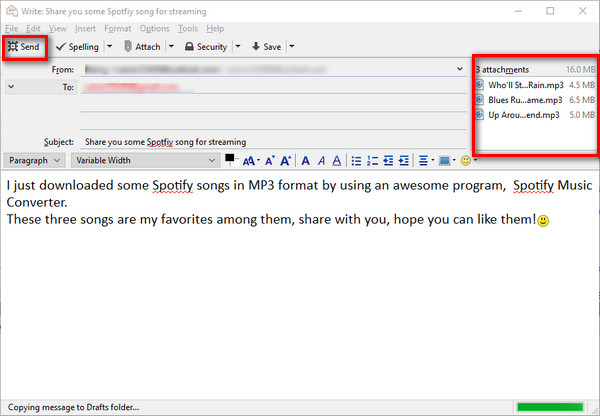
Task: Toggle bold formatting
Action: tap(305, 161)
